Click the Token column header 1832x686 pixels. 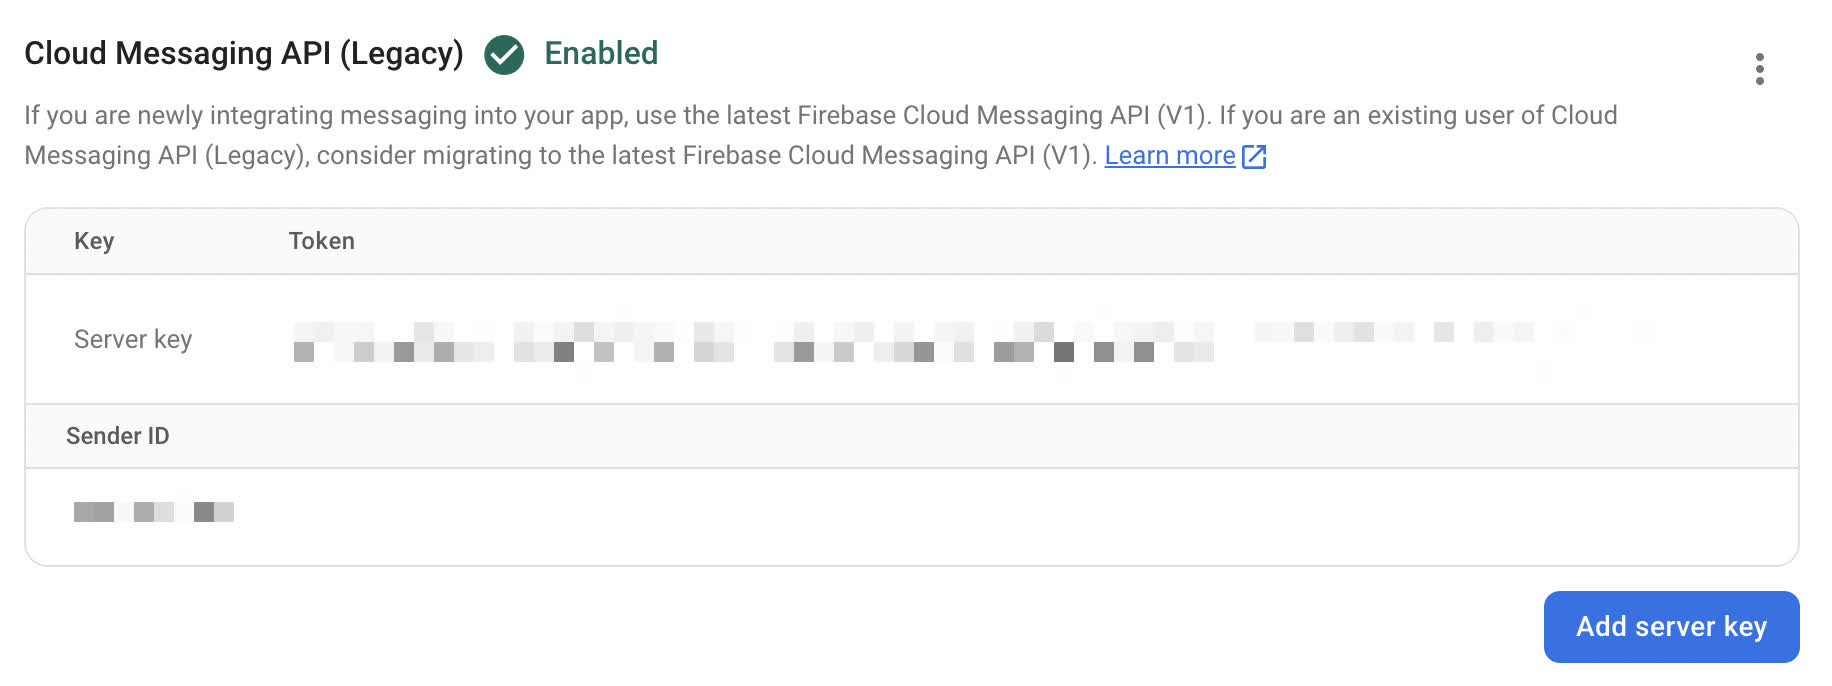click(321, 240)
